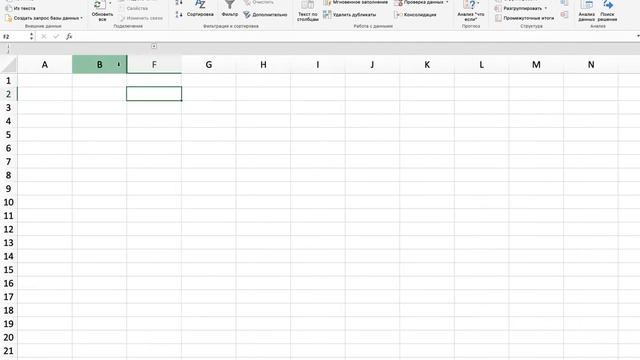Open the Создать запрос базы данных dropdown arrow
The image size is (640, 360).
(x=82, y=18)
